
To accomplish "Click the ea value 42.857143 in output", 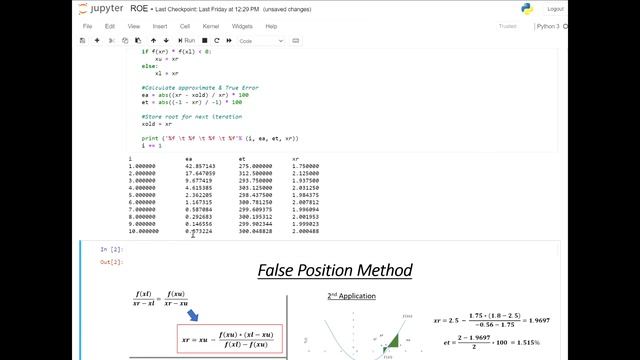I will [x=200, y=166].
